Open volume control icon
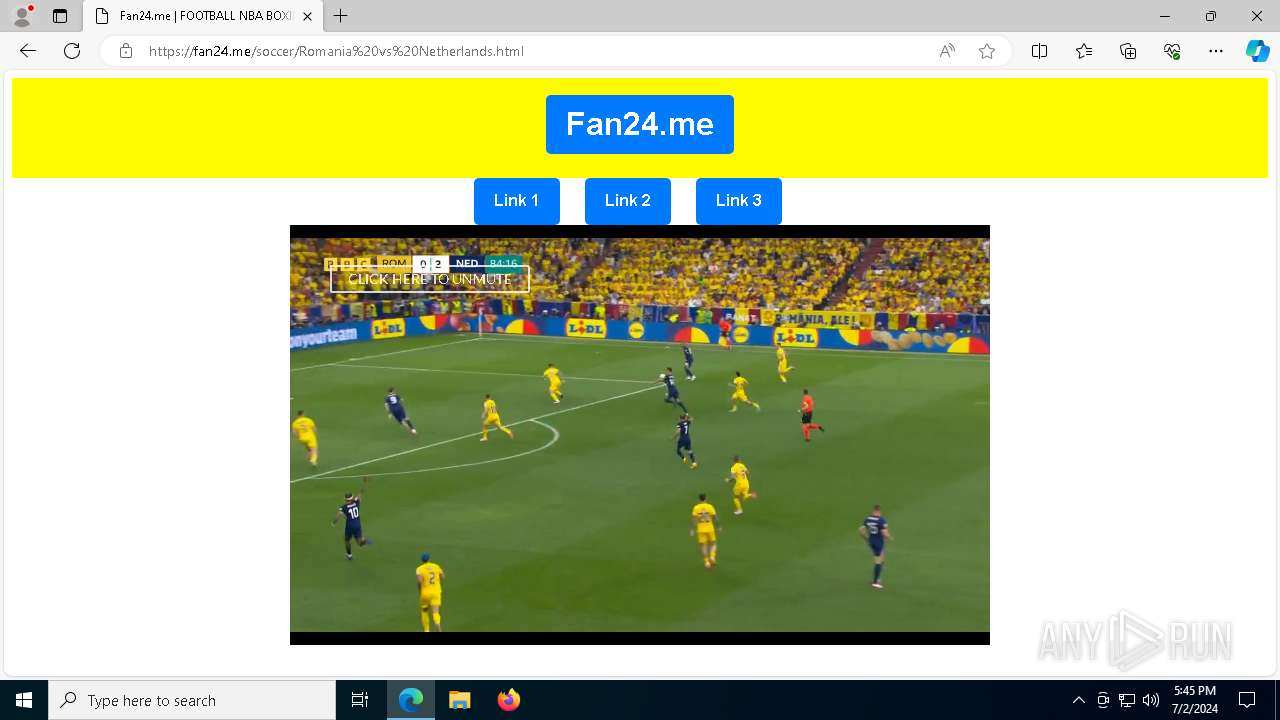 click(1151, 700)
